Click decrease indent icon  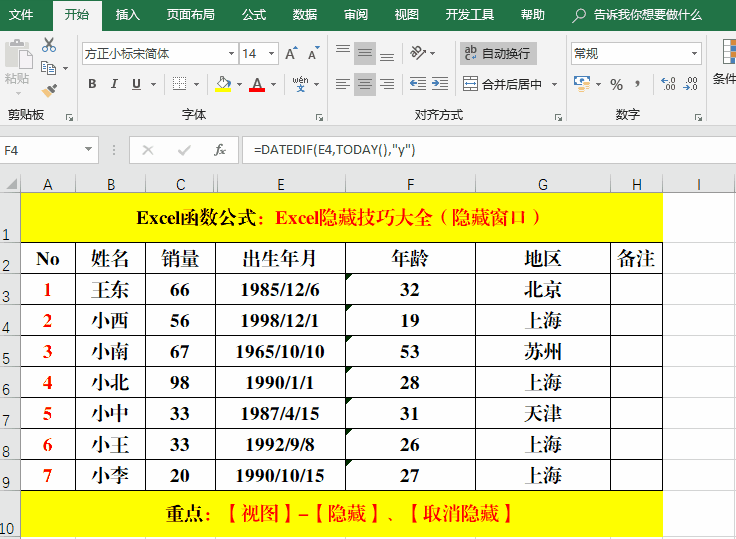(417, 84)
